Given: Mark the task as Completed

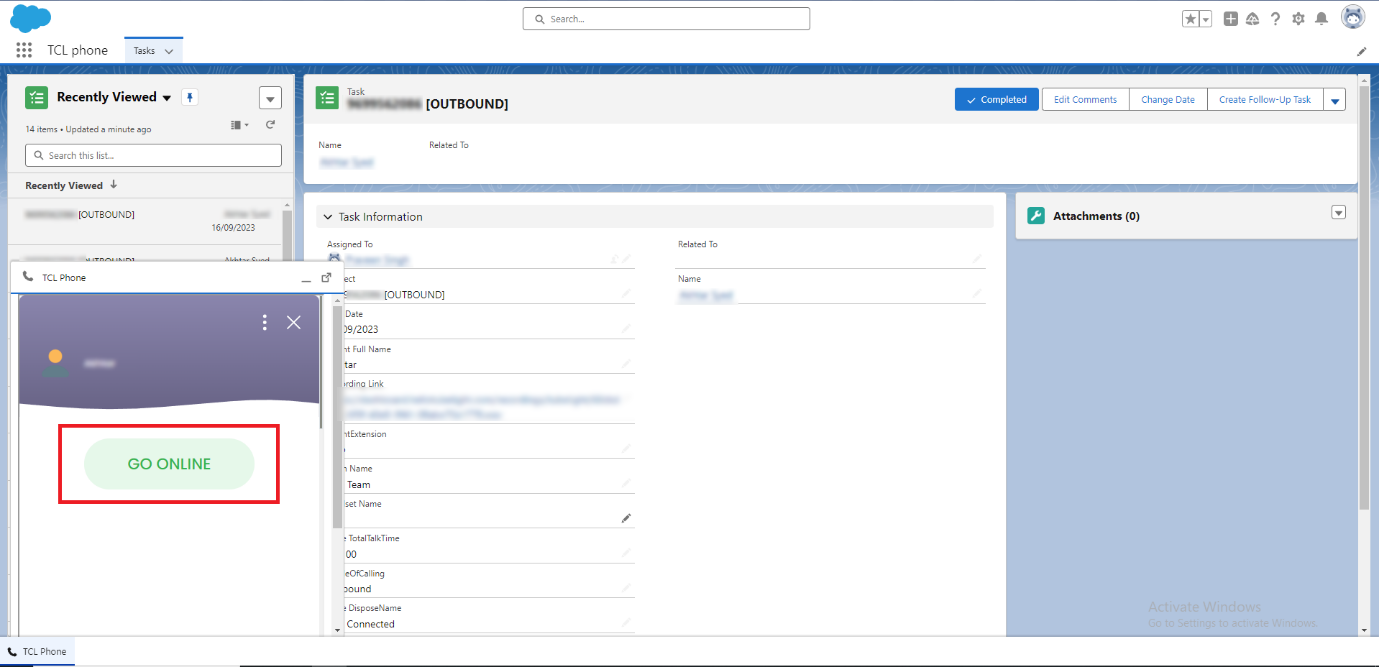Looking at the screenshot, I should click(997, 100).
